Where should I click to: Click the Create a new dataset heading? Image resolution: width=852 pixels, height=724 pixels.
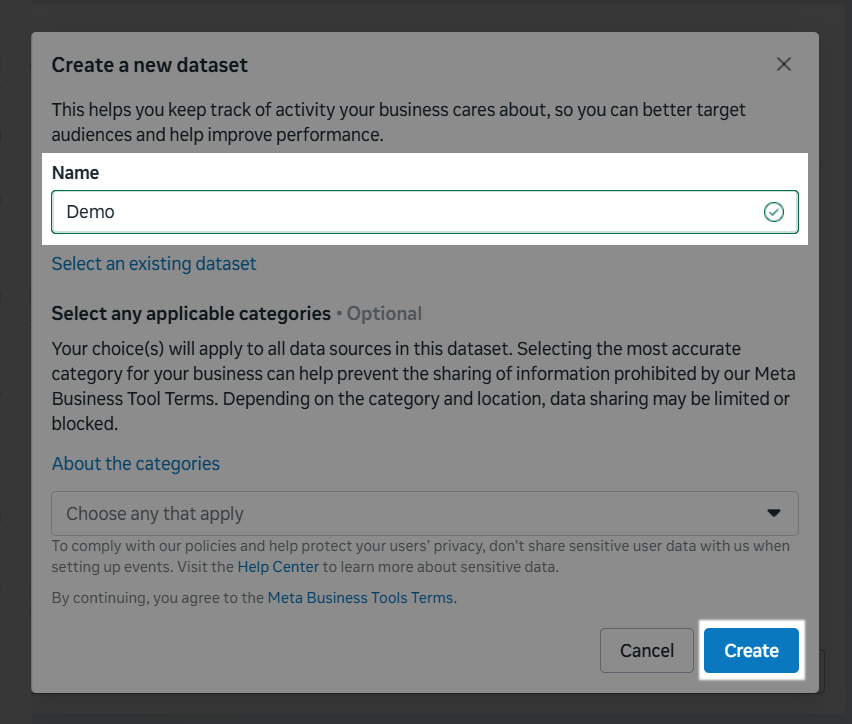coord(150,65)
